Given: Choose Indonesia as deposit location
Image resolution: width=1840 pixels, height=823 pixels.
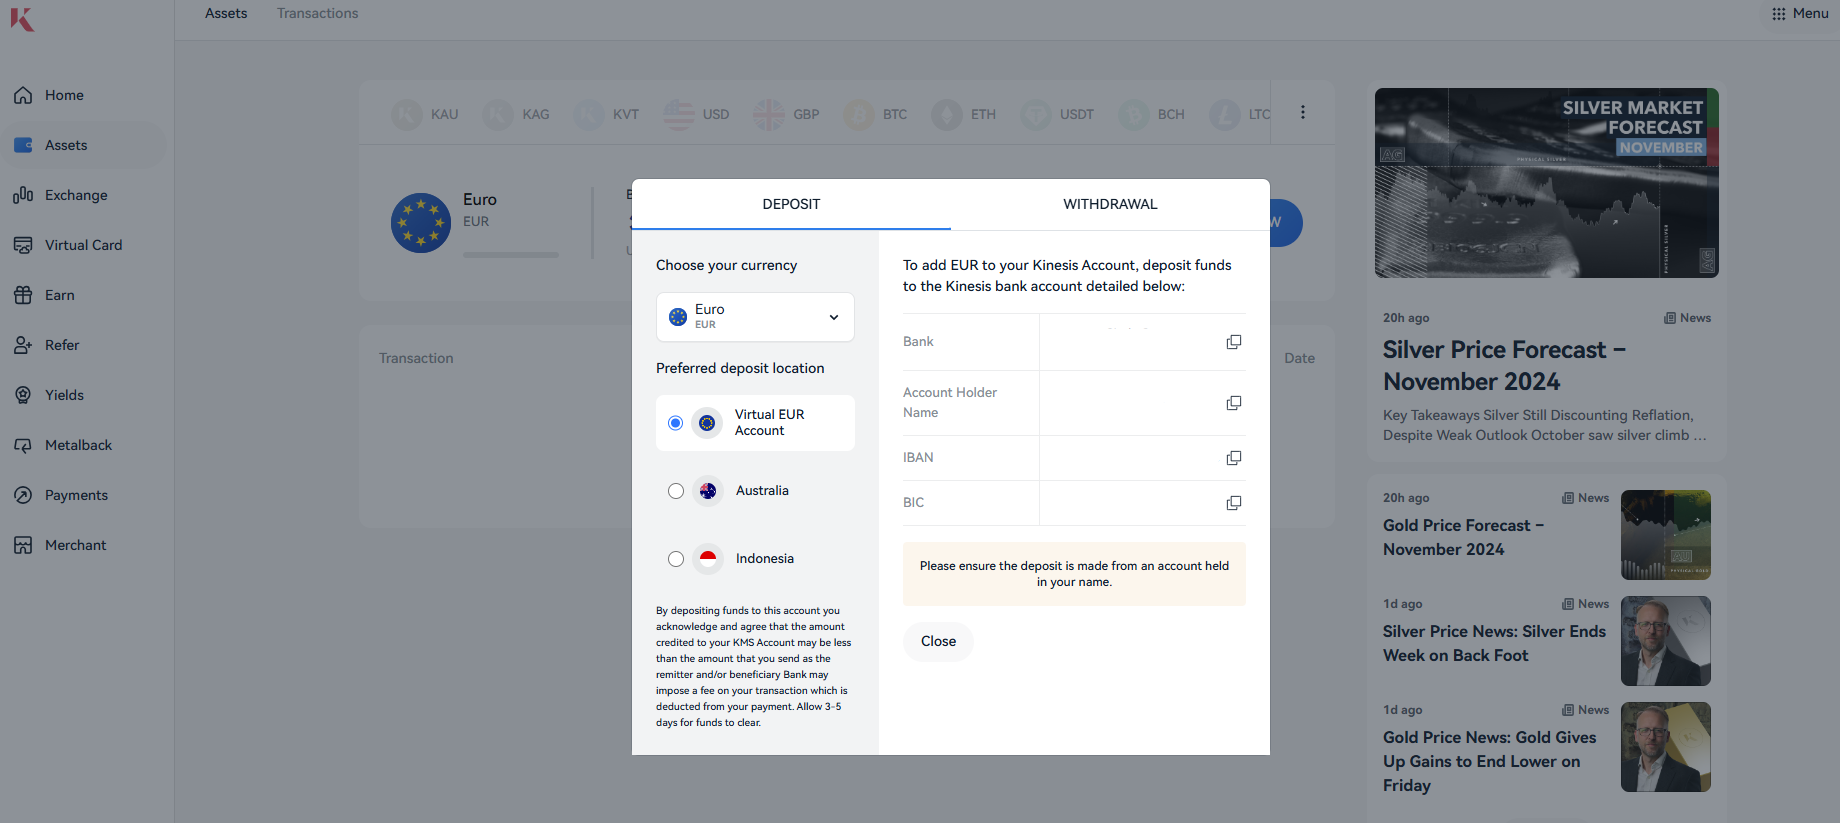Looking at the screenshot, I should [x=676, y=559].
